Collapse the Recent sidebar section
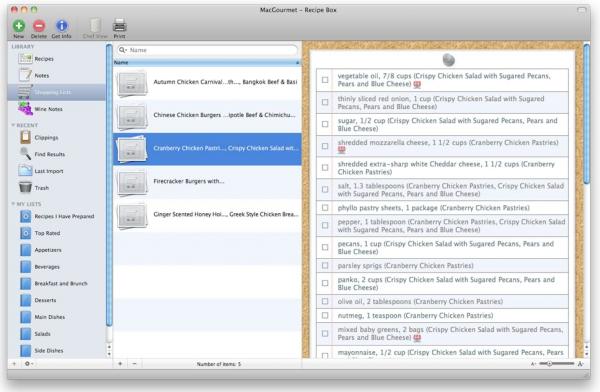Screen dimensions: 600x392 [13, 125]
